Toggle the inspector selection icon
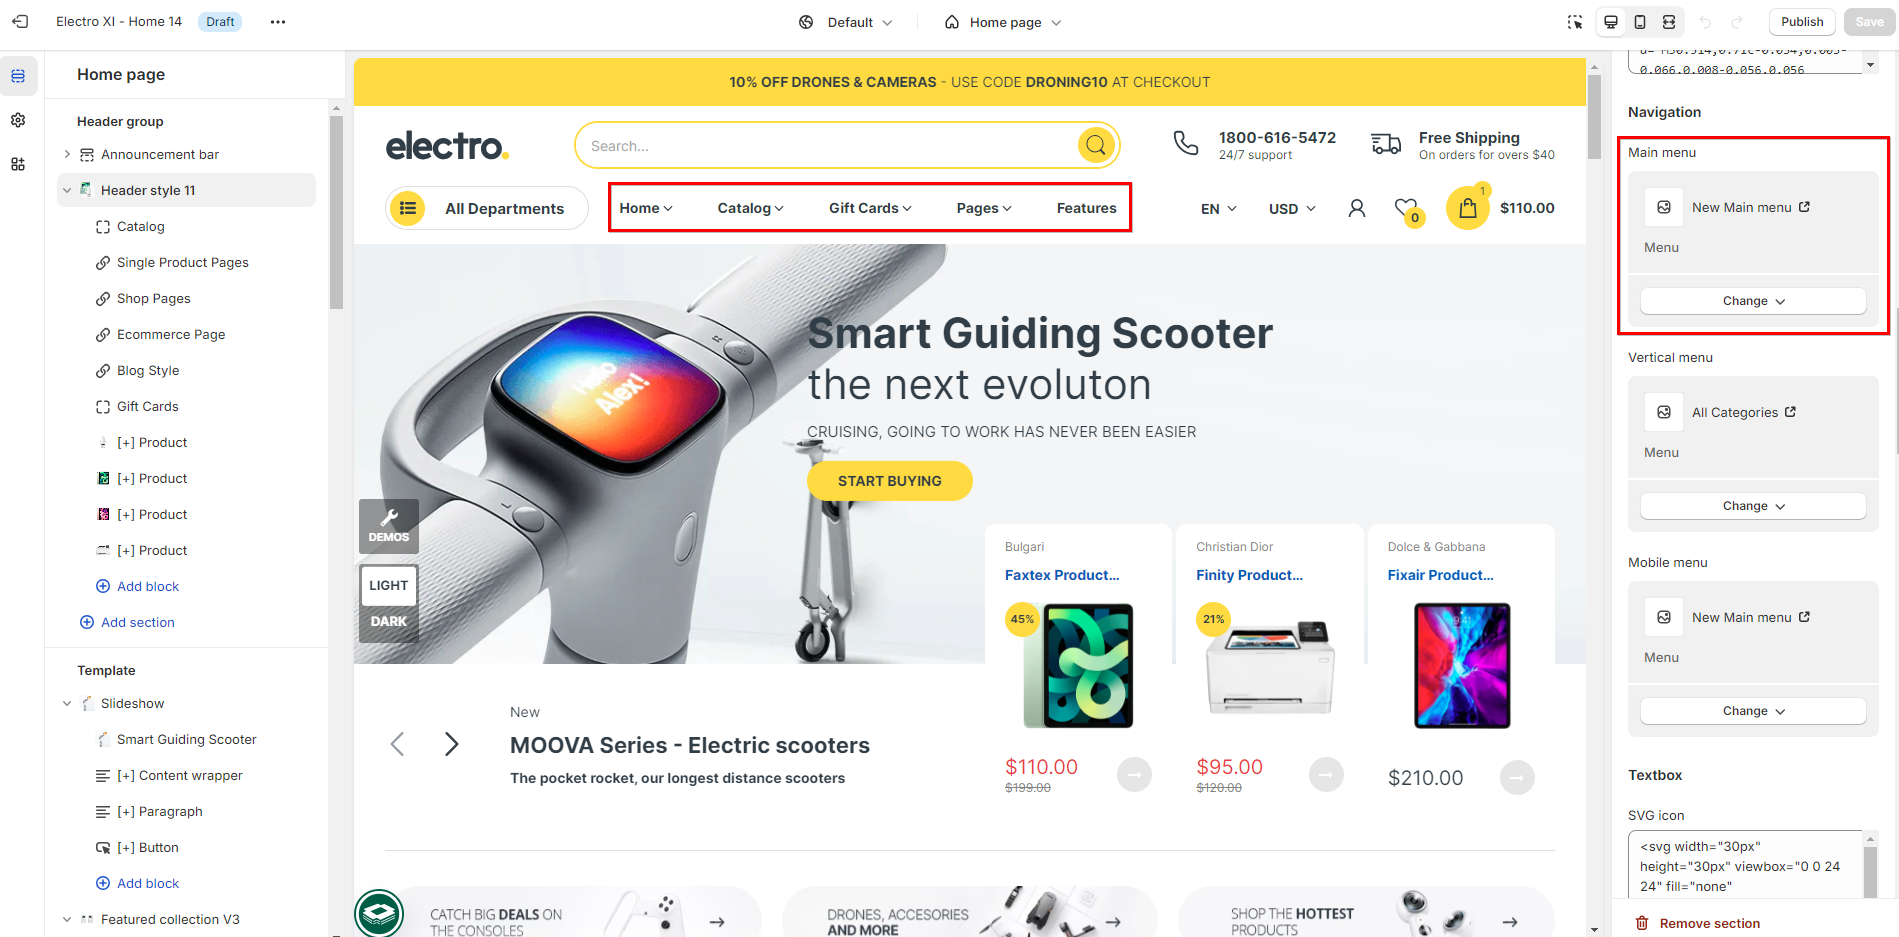Screen dimensions: 1899x937 click(1575, 22)
